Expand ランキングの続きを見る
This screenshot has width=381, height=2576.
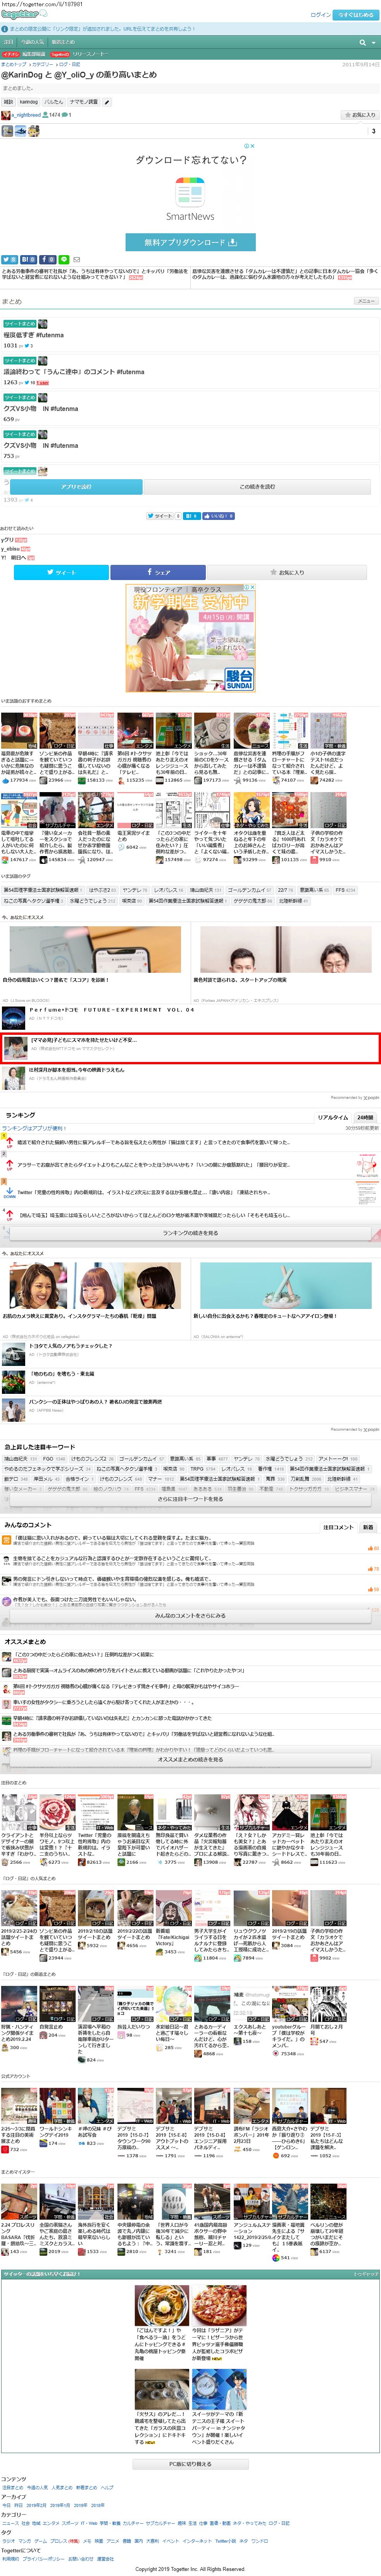click(x=190, y=1233)
